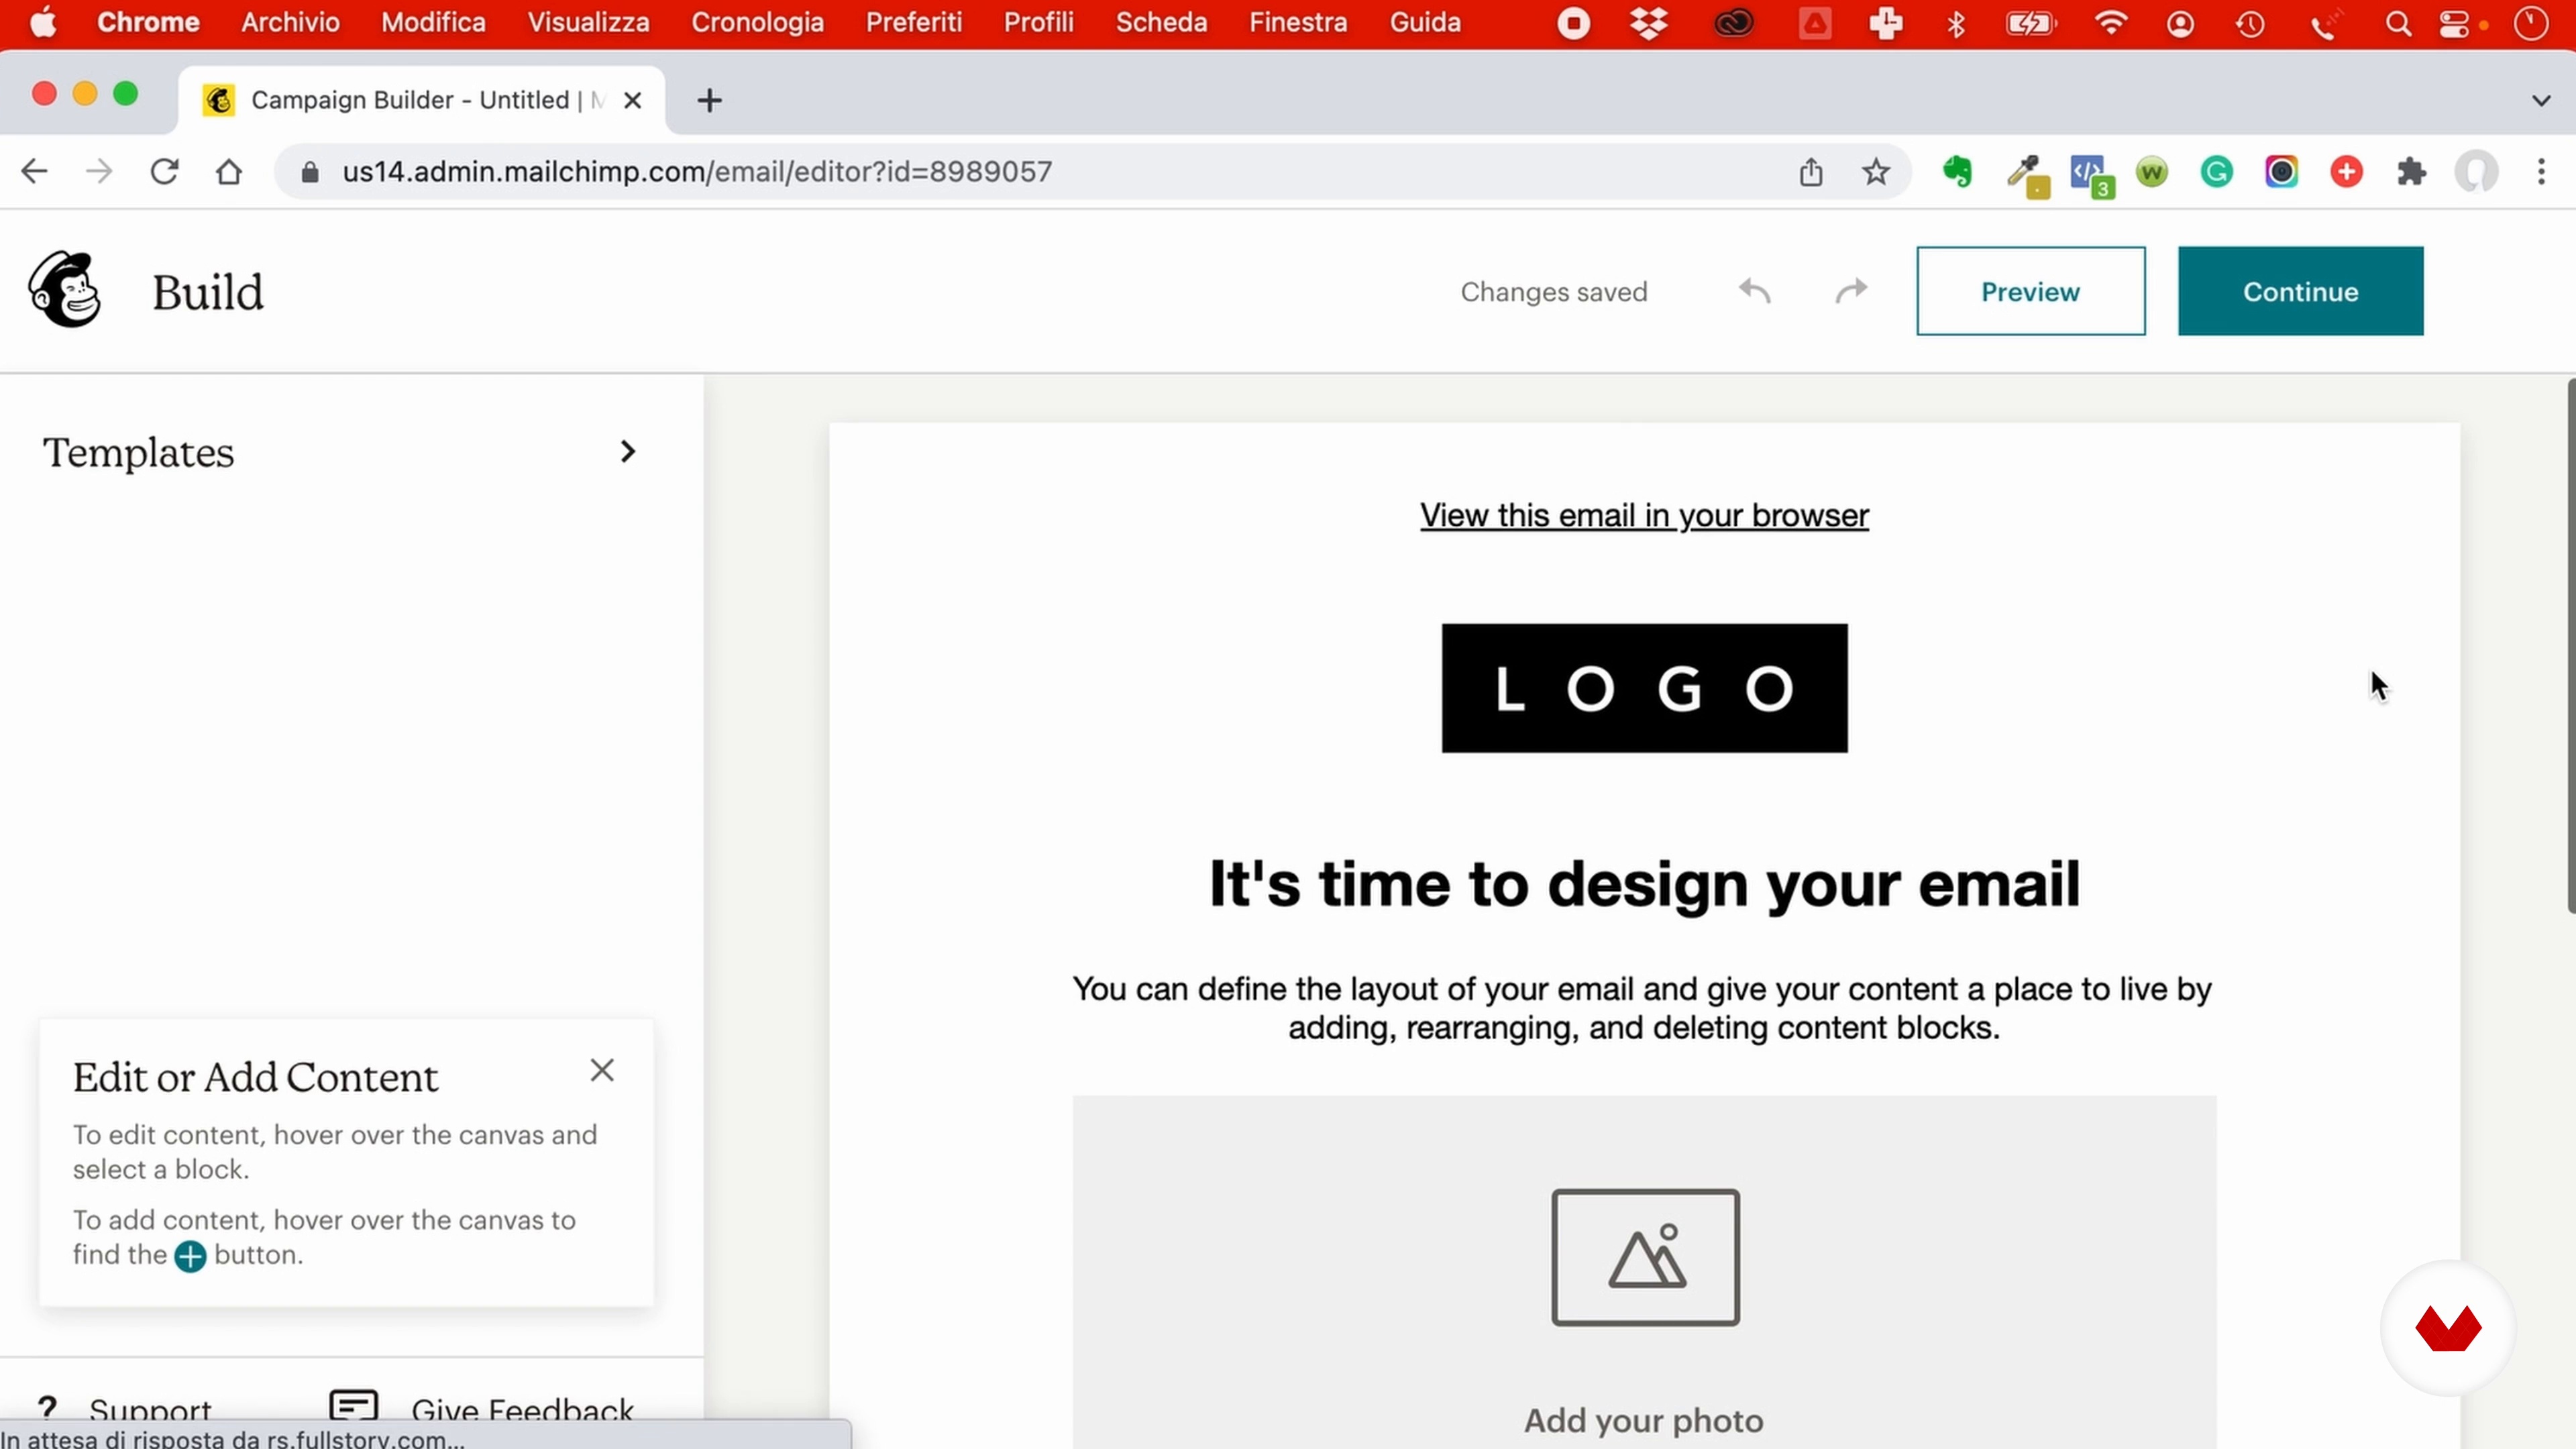
Task: Open View this email in your browser link
Action: pyautogui.click(x=1644, y=515)
